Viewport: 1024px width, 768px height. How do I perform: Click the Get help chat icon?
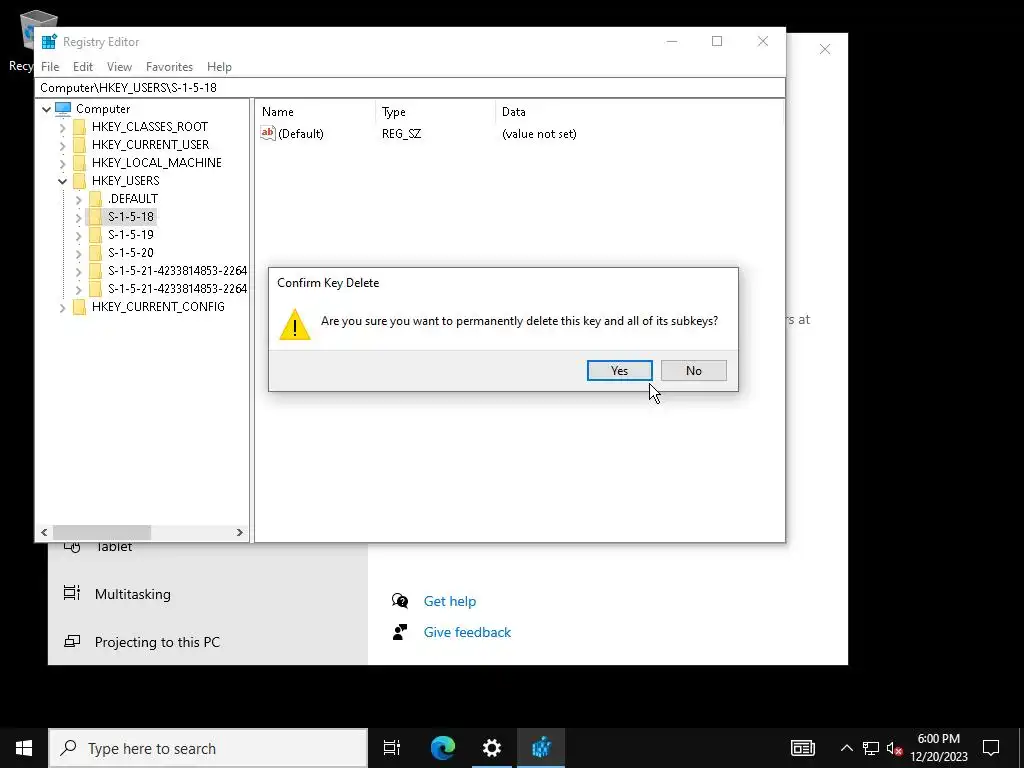[400, 601]
